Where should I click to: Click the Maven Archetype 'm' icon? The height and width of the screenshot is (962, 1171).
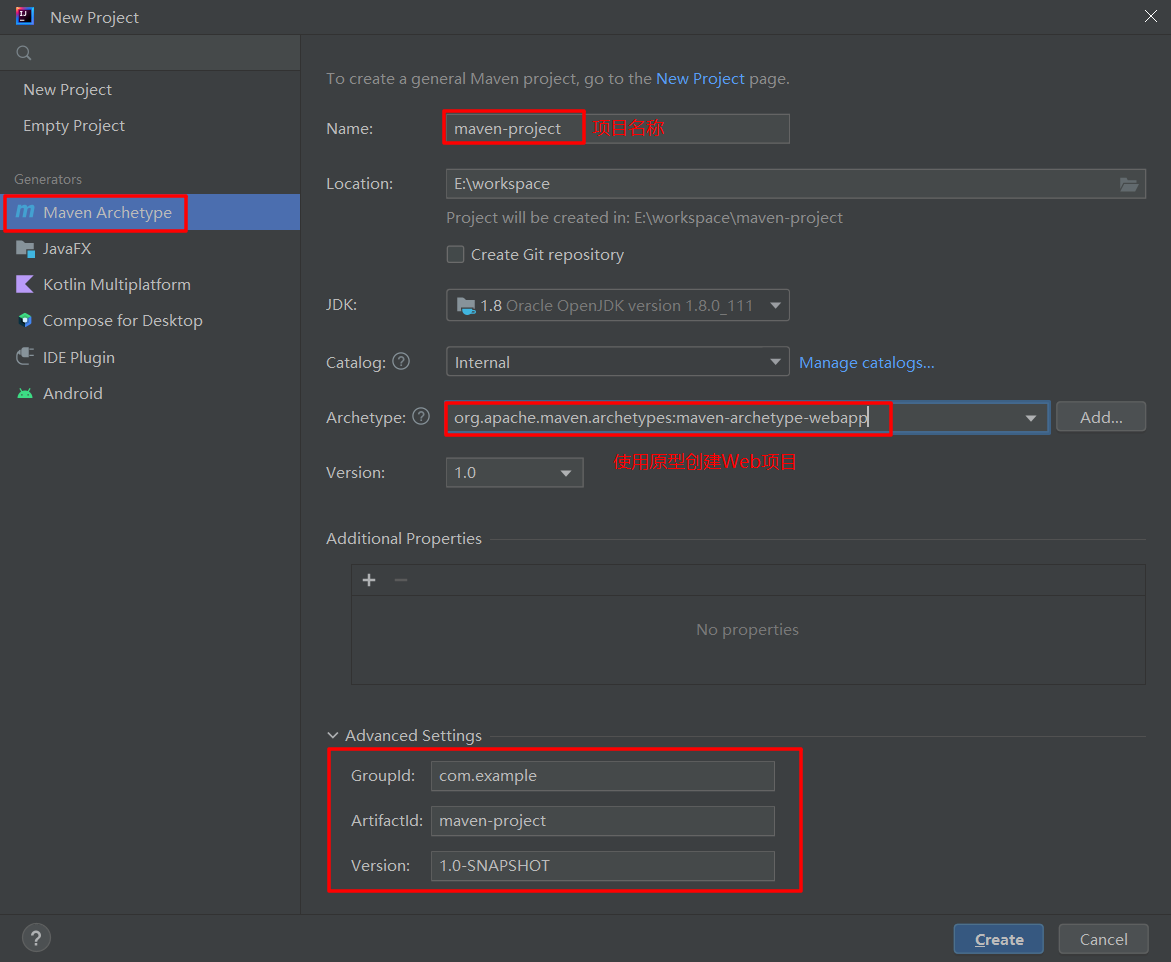pos(25,212)
